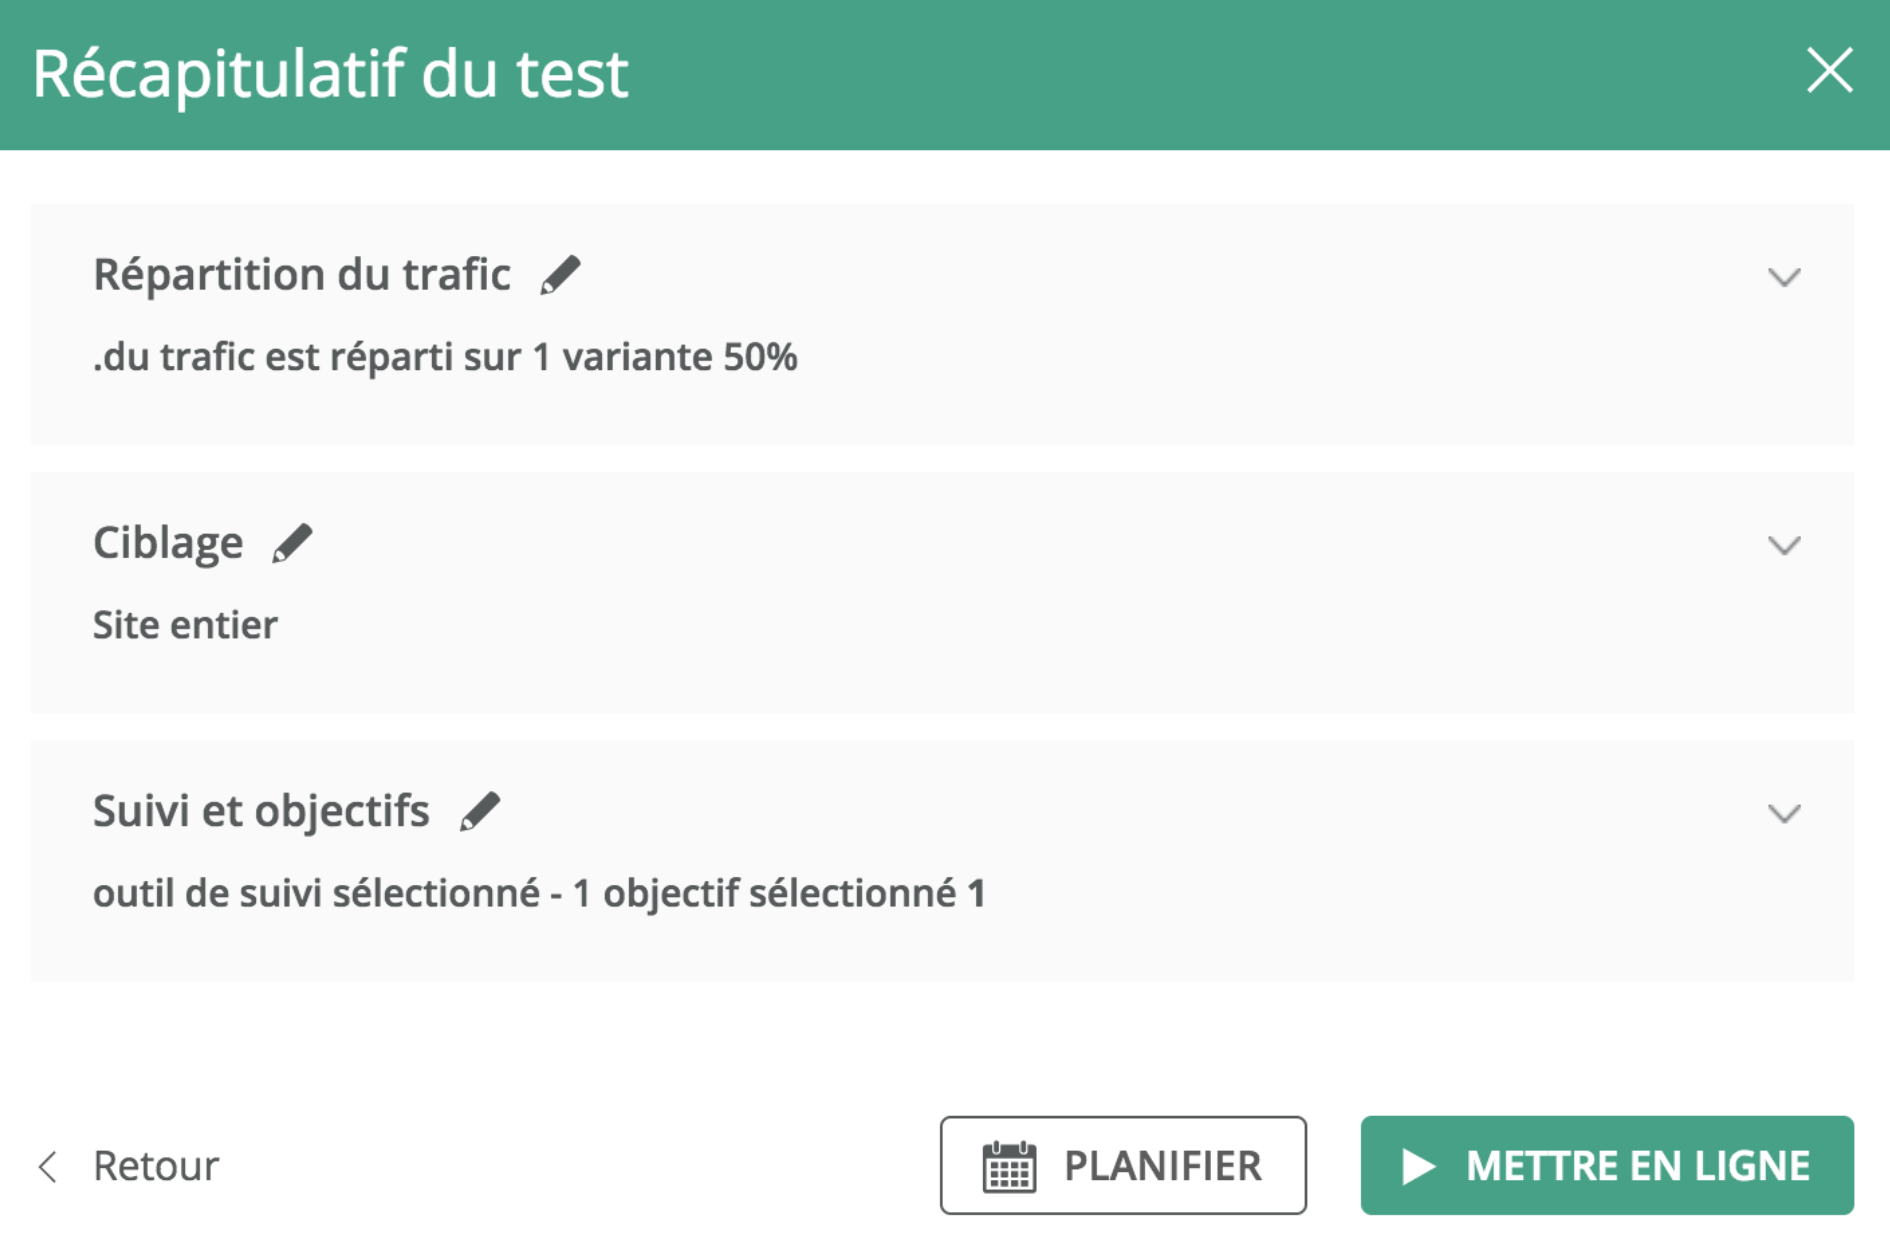Click the Site entier targeting summary
The height and width of the screenshot is (1260, 1890).
tap(185, 625)
